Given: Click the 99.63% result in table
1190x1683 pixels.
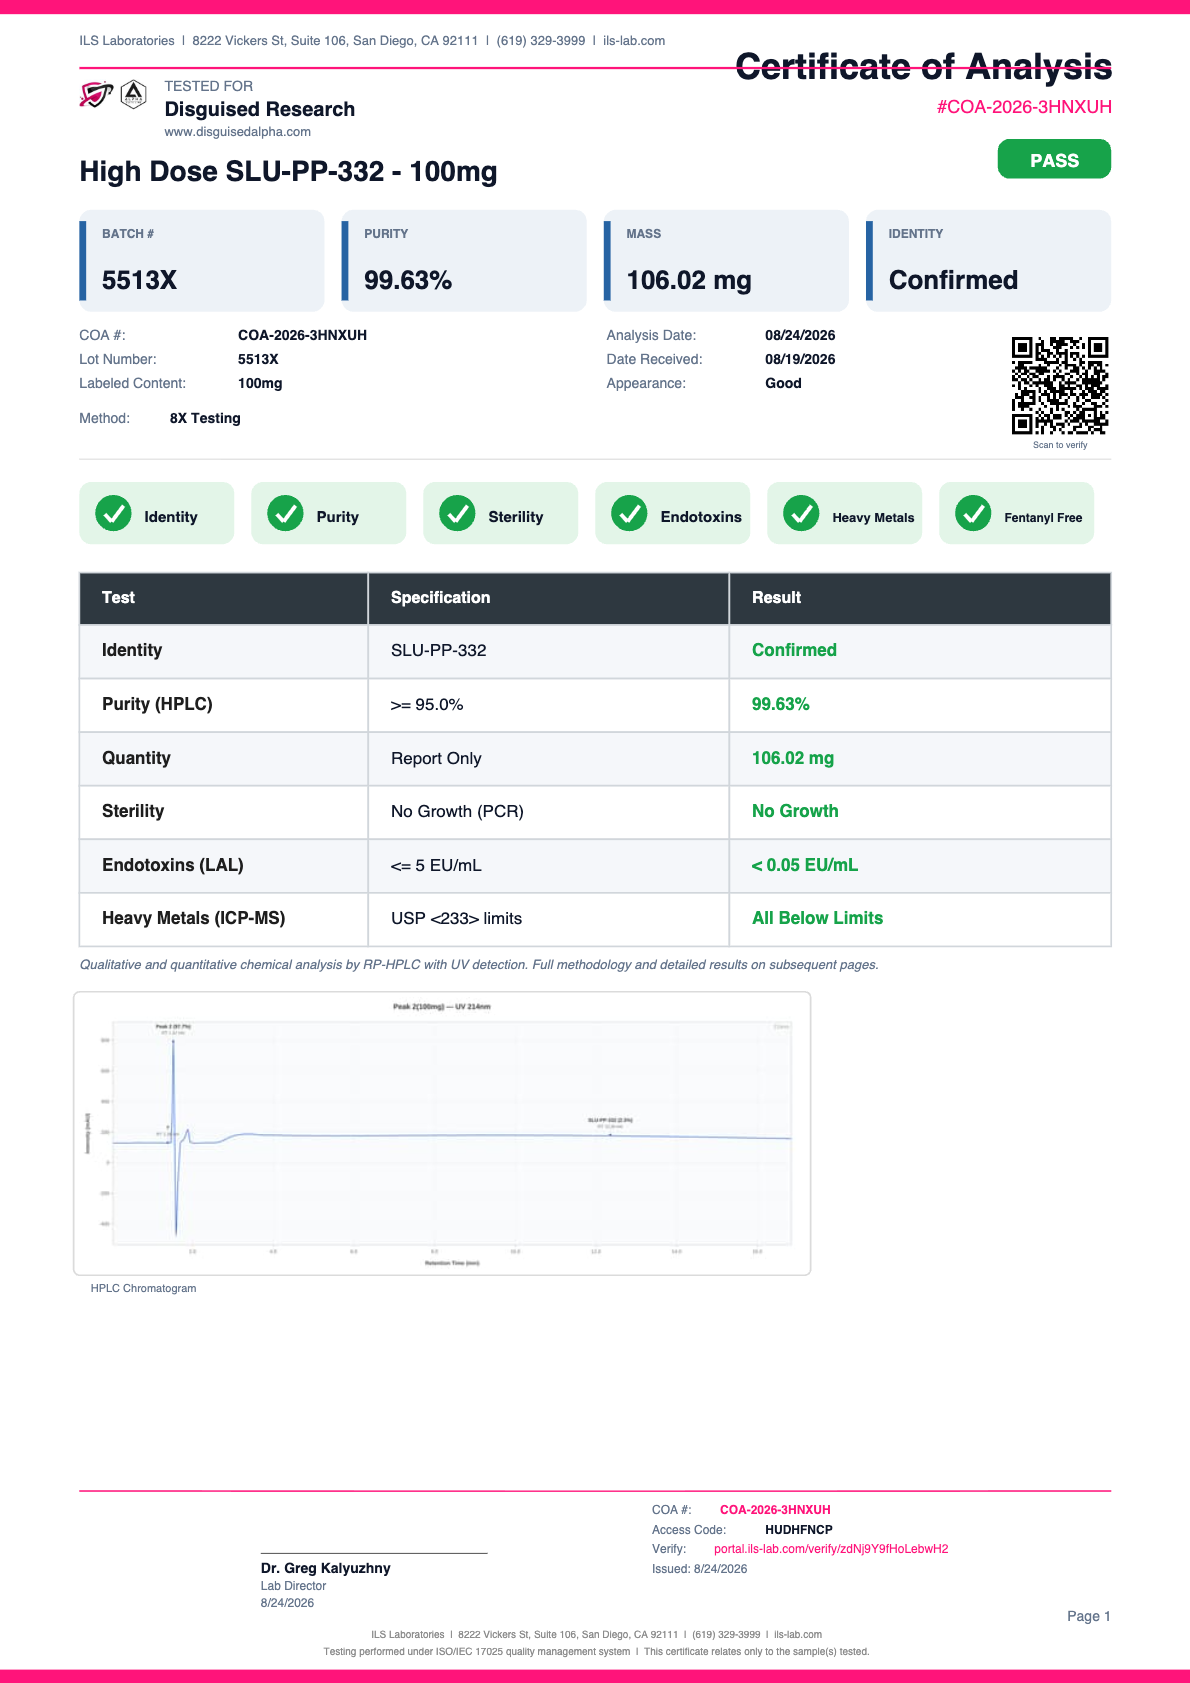Looking at the screenshot, I should 781,704.
